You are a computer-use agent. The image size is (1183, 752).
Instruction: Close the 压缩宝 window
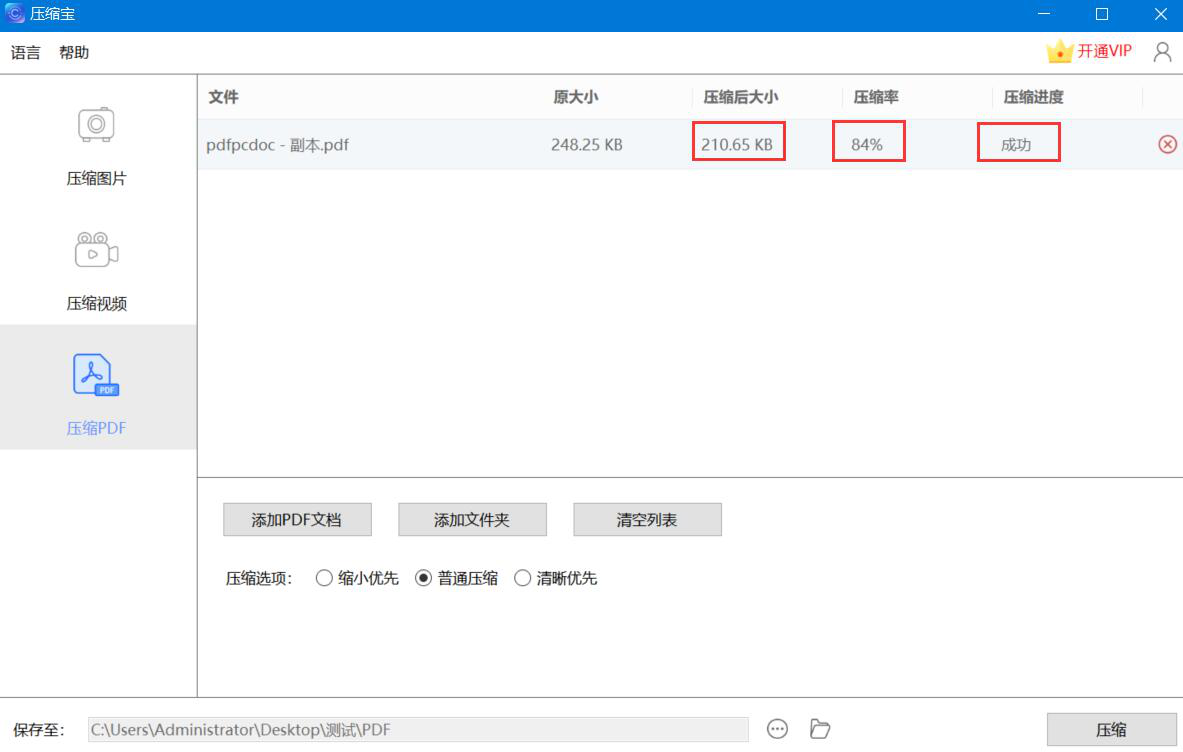click(x=1160, y=14)
